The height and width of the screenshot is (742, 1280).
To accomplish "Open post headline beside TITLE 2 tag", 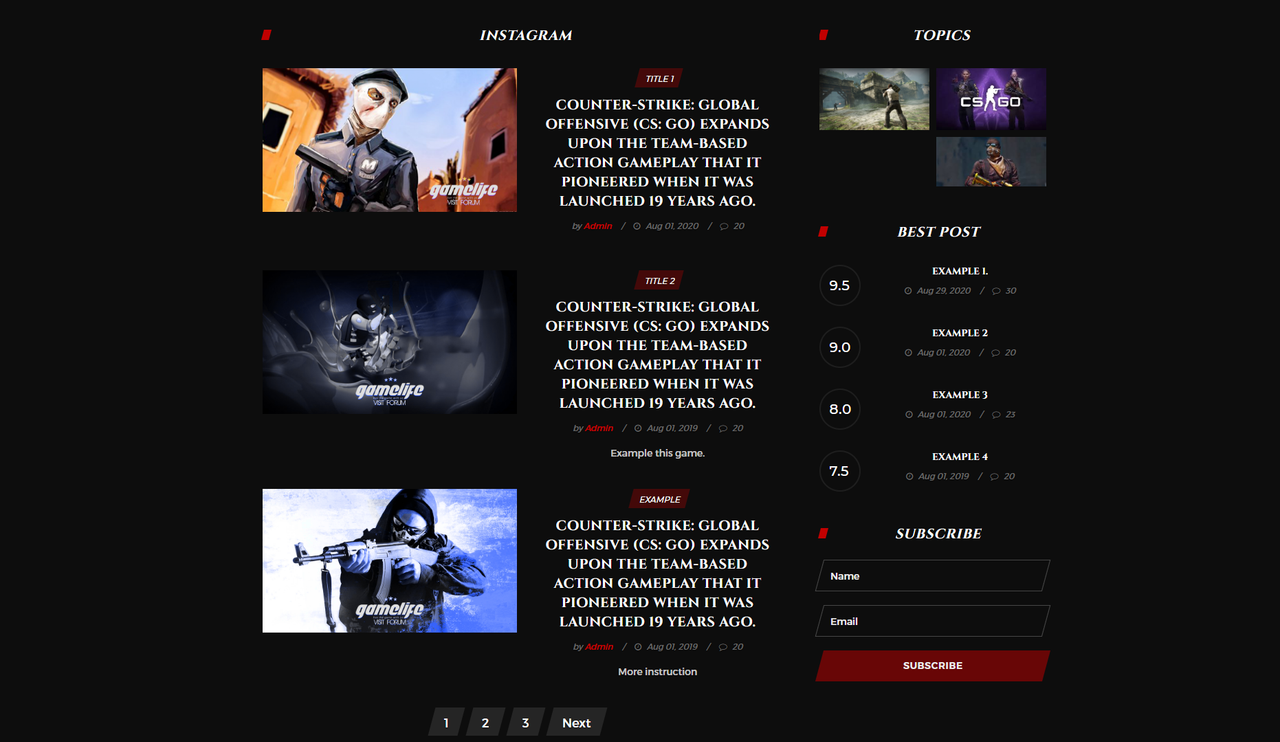I will 657,355.
